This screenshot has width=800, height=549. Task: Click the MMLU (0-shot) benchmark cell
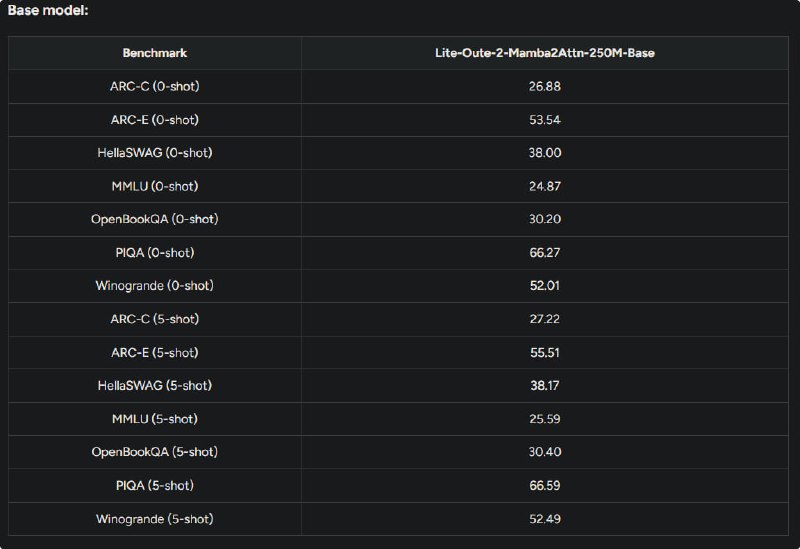pos(155,186)
